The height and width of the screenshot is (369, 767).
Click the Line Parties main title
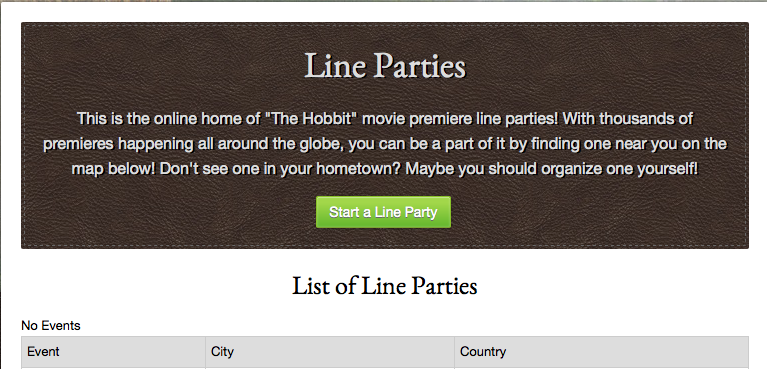point(385,66)
